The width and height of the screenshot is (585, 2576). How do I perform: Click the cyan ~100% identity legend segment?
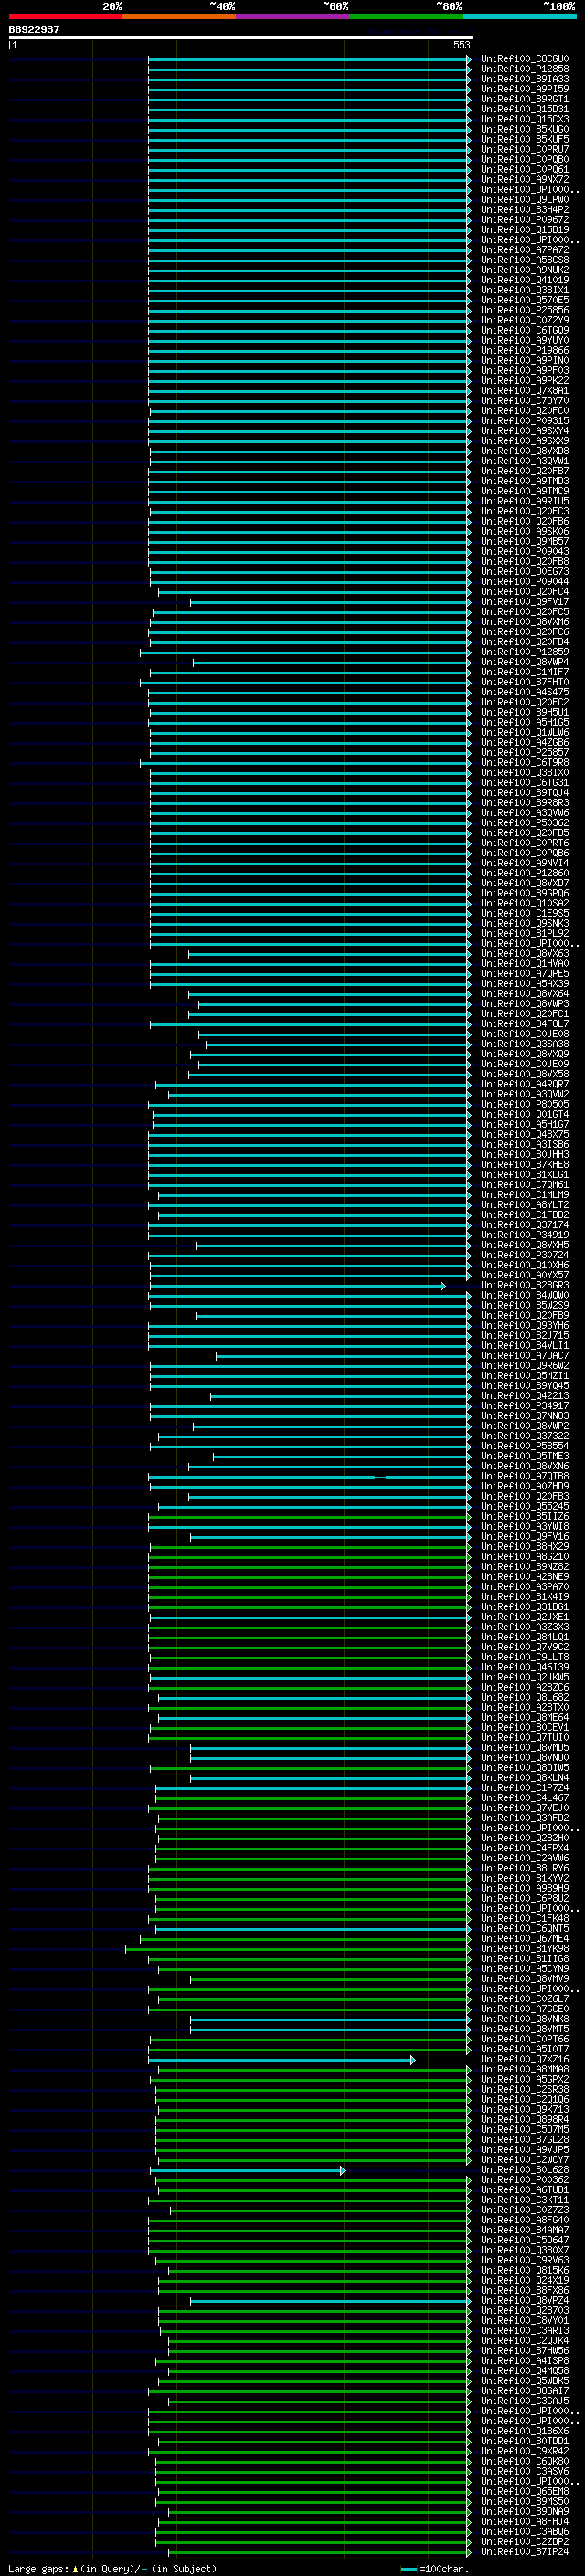pyautogui.click(x=520, y=16)
